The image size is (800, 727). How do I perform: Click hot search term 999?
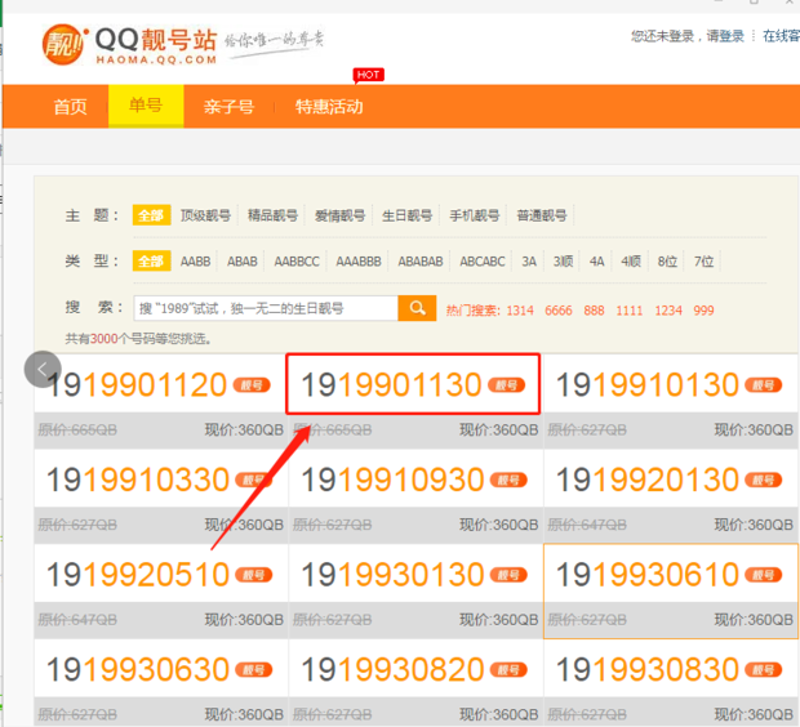click(704, 310)
